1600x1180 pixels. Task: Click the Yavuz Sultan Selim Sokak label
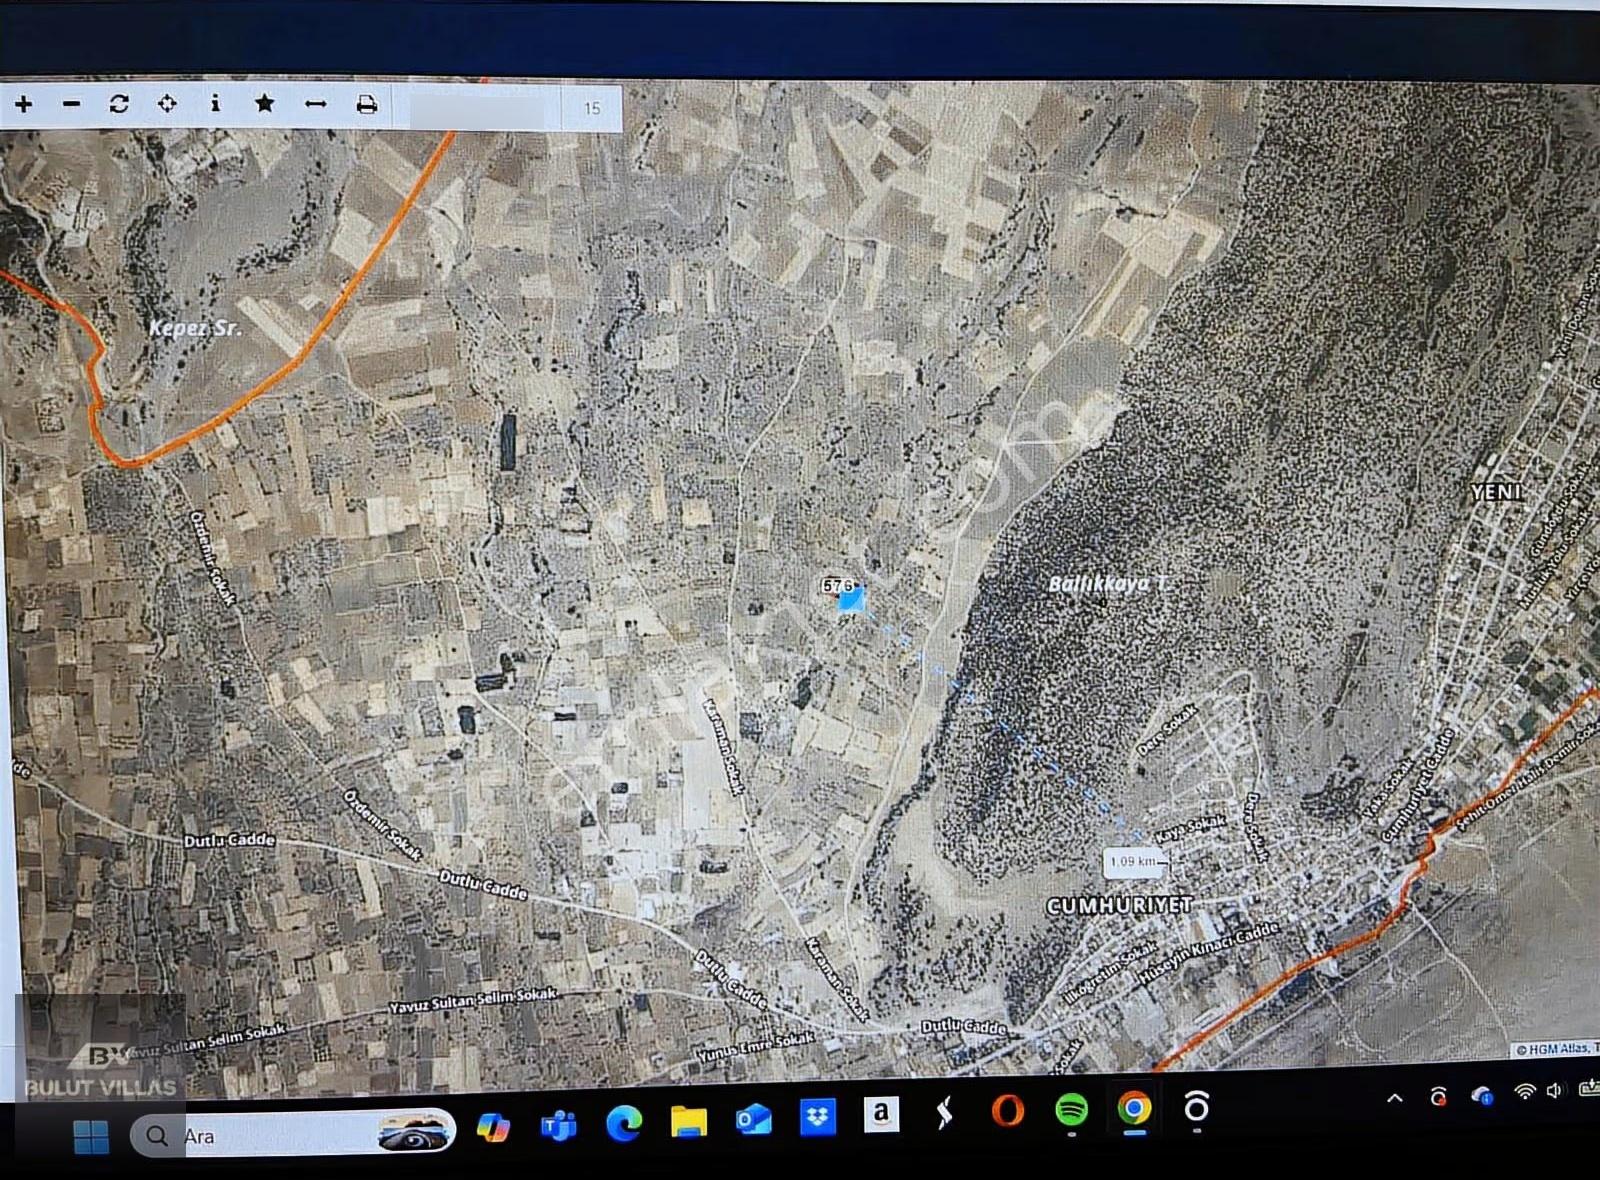(x=472, y=1001)
